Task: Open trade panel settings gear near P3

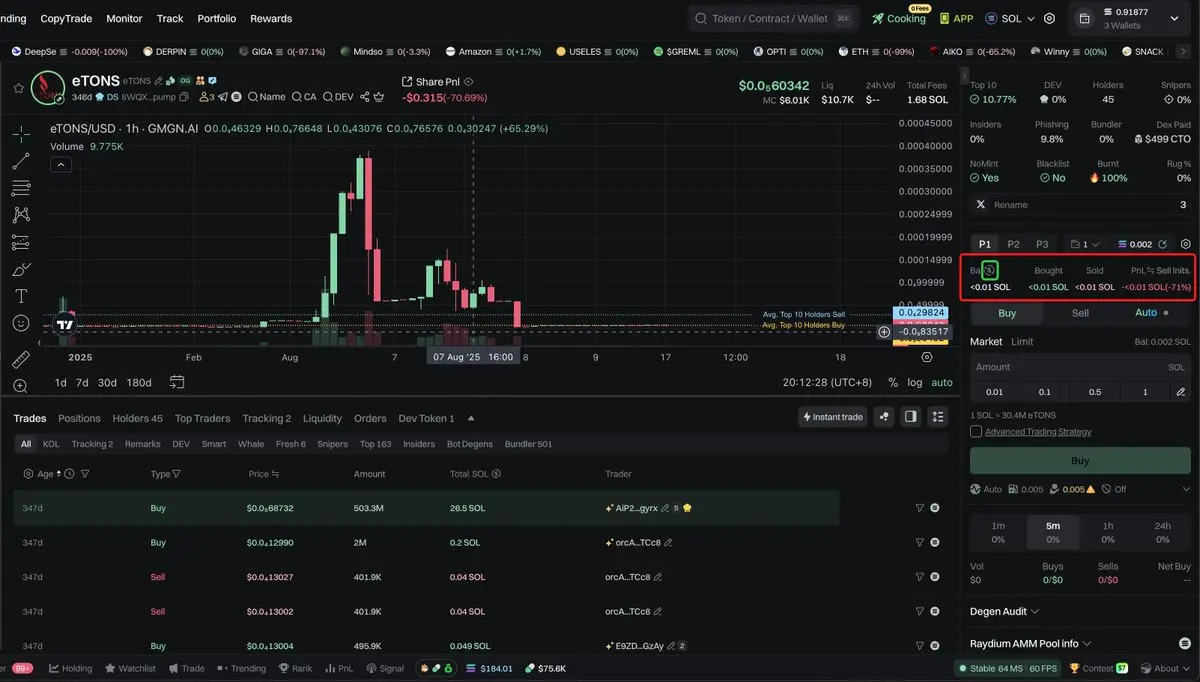Action: 1186,244
